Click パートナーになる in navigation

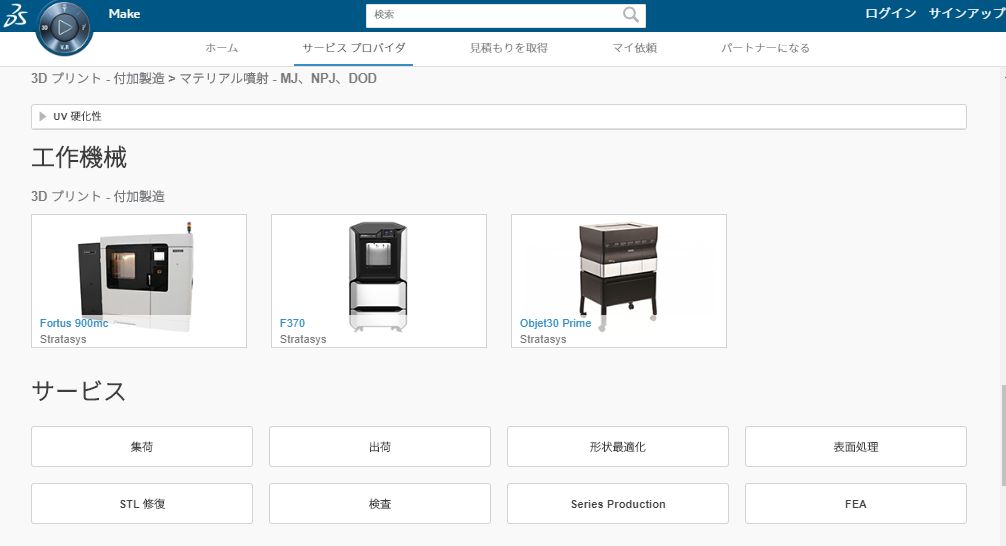(x=765, y=48)
